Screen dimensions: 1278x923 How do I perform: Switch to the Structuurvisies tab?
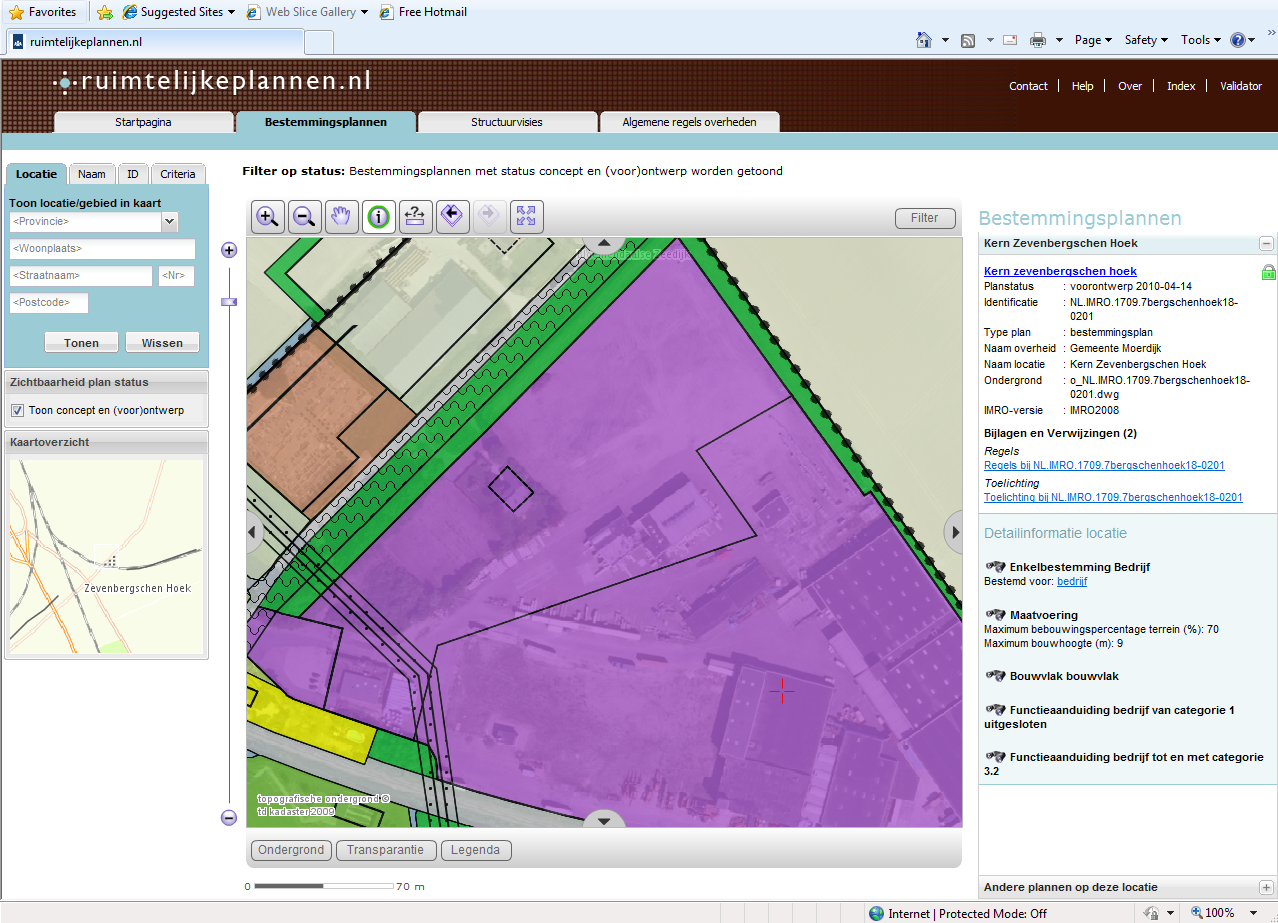coord(506,122)
